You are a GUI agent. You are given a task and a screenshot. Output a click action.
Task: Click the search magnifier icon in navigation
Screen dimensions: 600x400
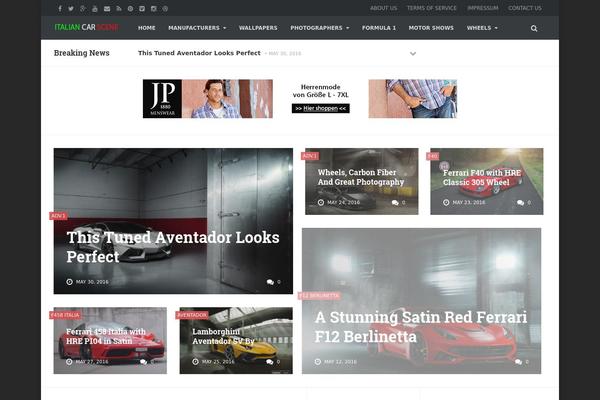pyautogui.click(x=534, y=28)
